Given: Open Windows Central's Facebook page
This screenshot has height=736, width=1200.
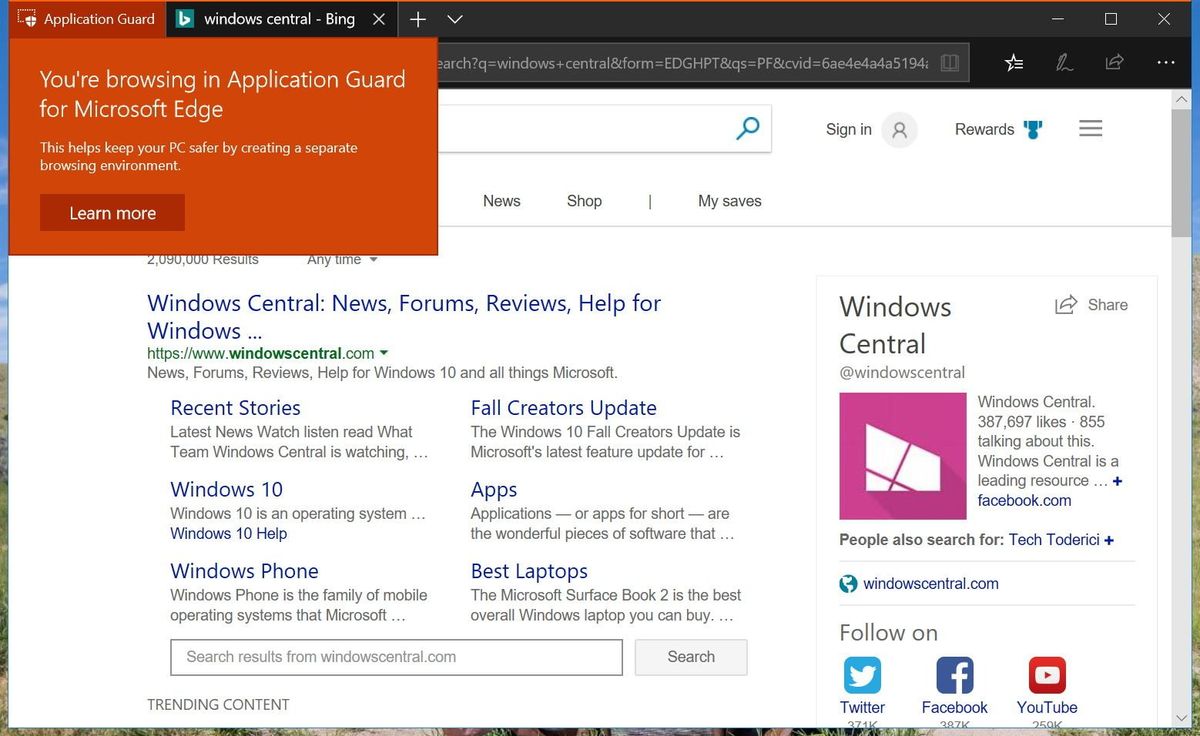Looking at the screenshot, I should (x=954, y=675).
